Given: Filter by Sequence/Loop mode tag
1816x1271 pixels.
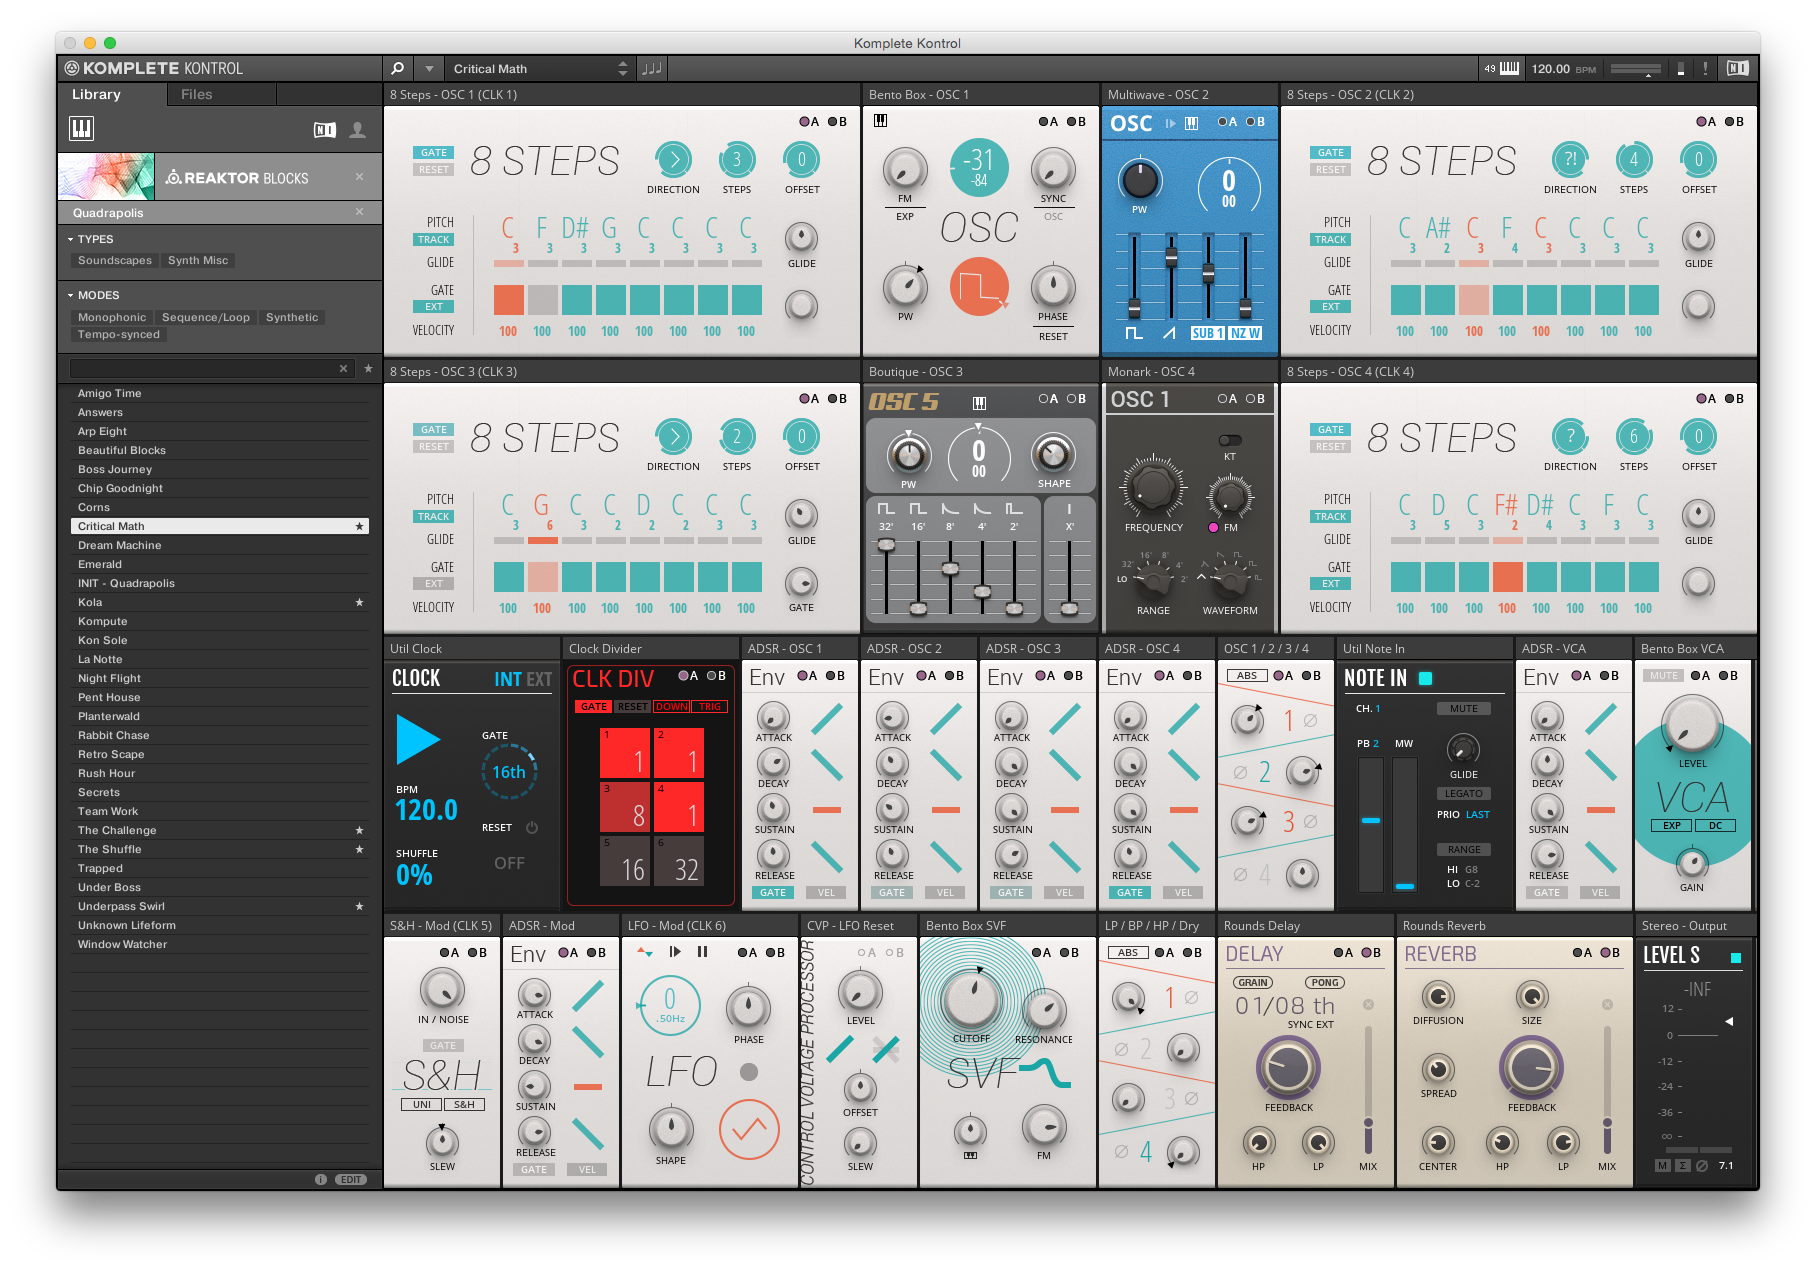Looking at the screenshot, I should [206, 318].
